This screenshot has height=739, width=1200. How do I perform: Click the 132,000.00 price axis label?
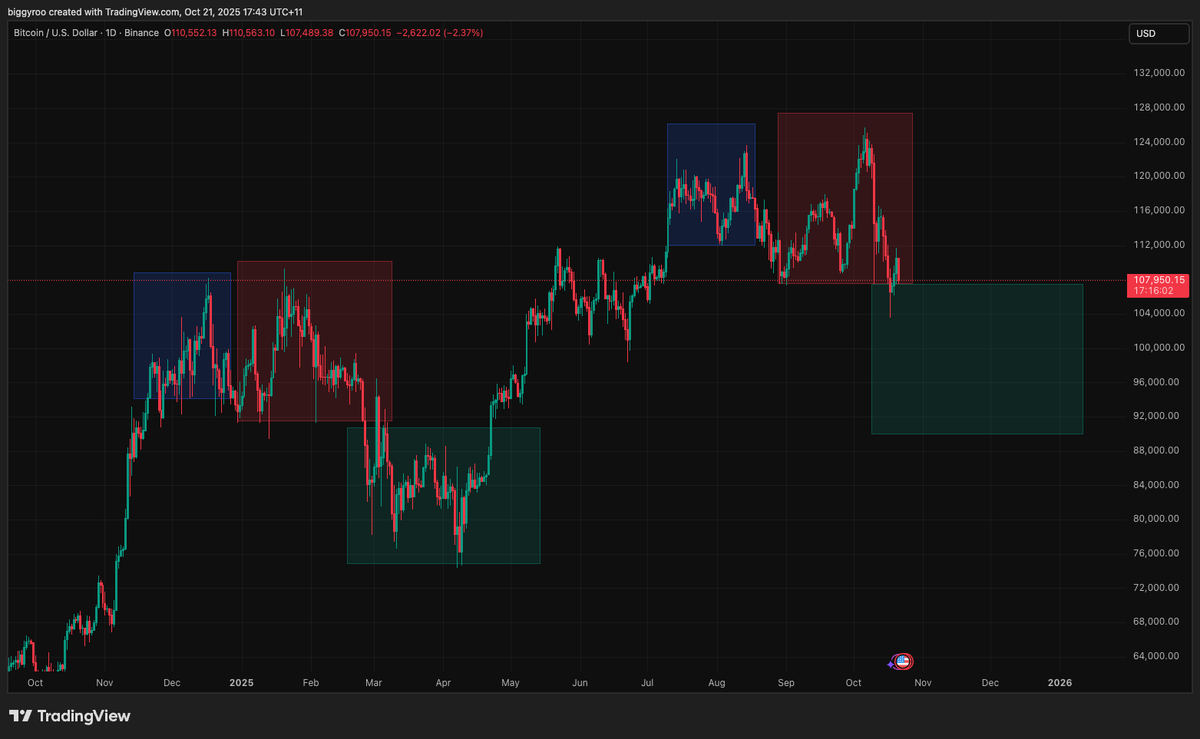(1159, 73)
